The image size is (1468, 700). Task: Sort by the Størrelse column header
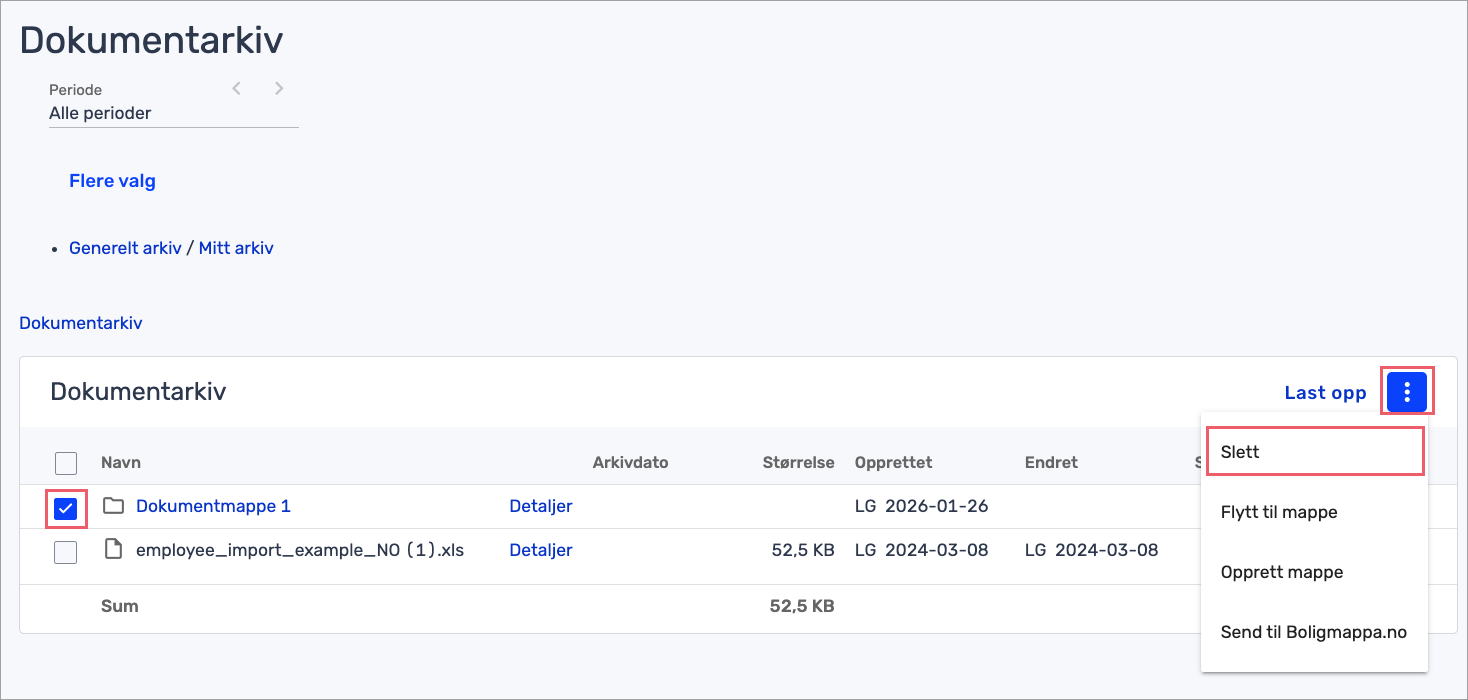pos(799,462)
